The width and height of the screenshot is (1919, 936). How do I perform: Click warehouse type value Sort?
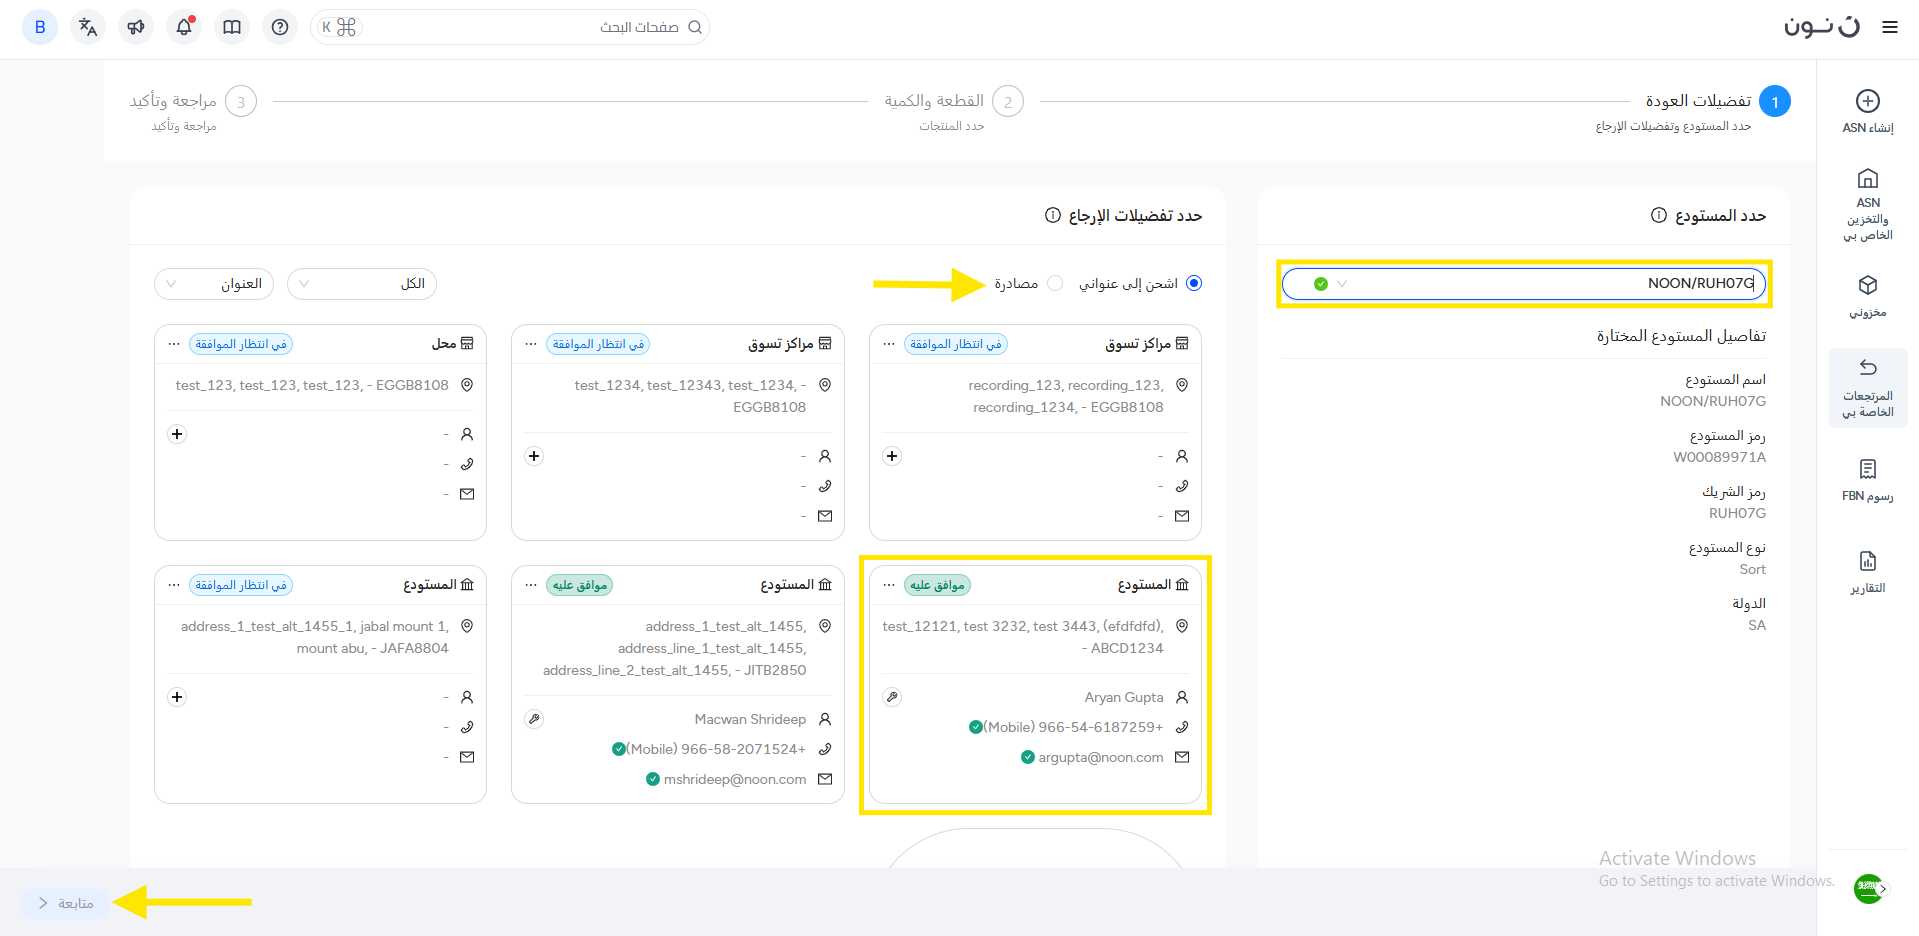[x=1752, y=569]
